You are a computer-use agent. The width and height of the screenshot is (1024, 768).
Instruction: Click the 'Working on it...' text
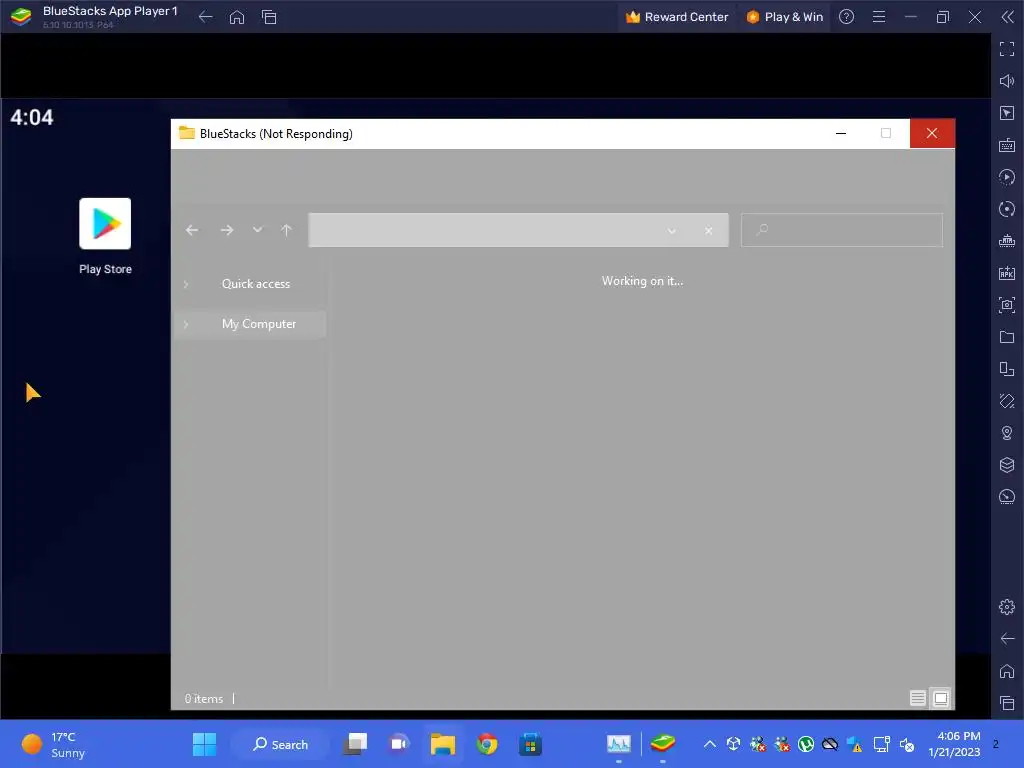[x=643, y=281]
